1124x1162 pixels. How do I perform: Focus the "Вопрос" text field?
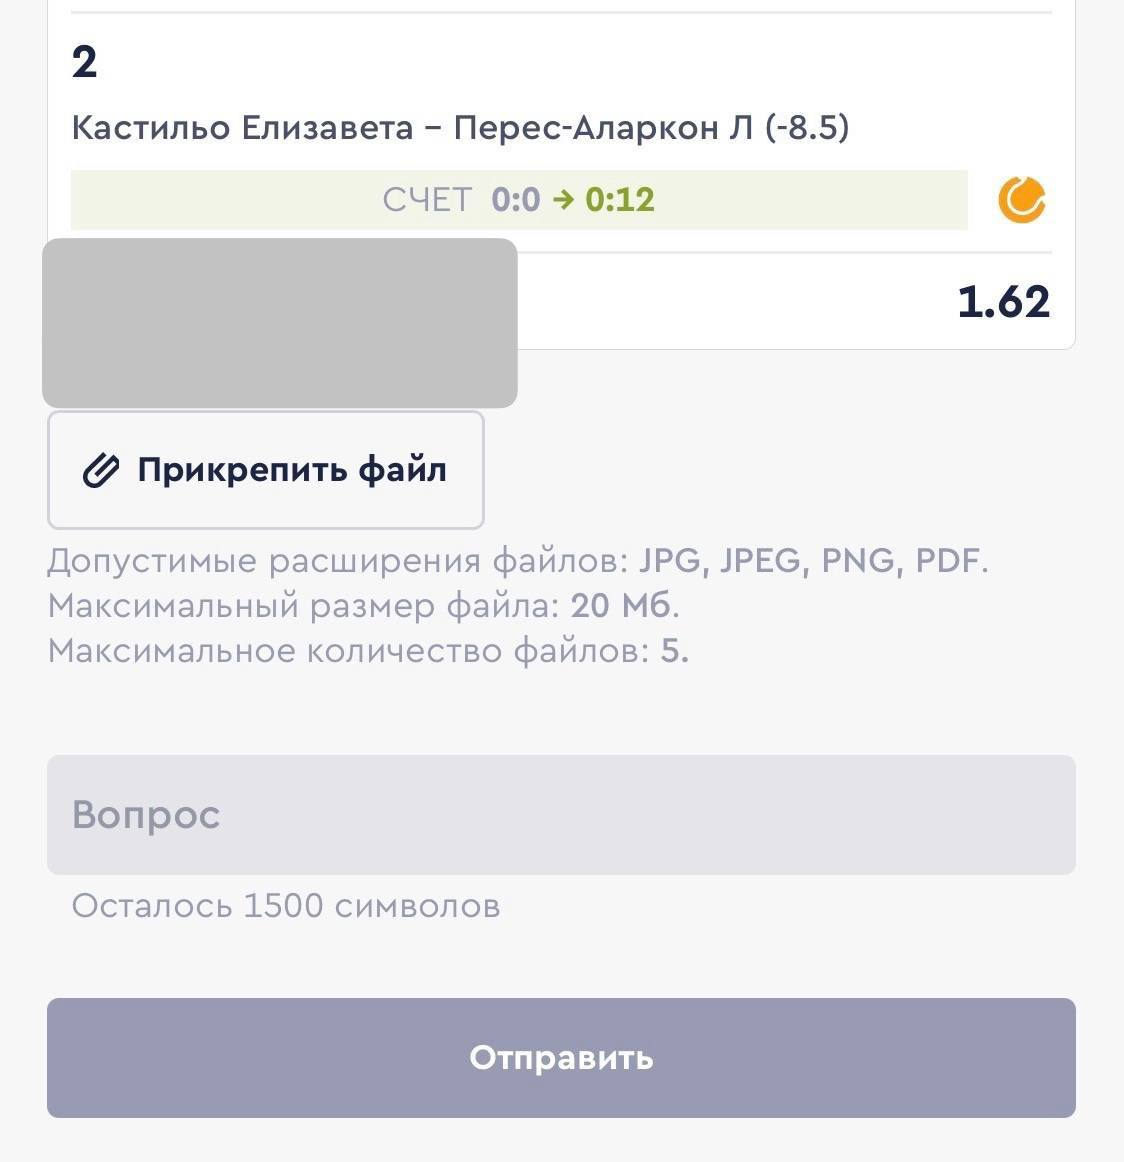(x=561, y=815)
